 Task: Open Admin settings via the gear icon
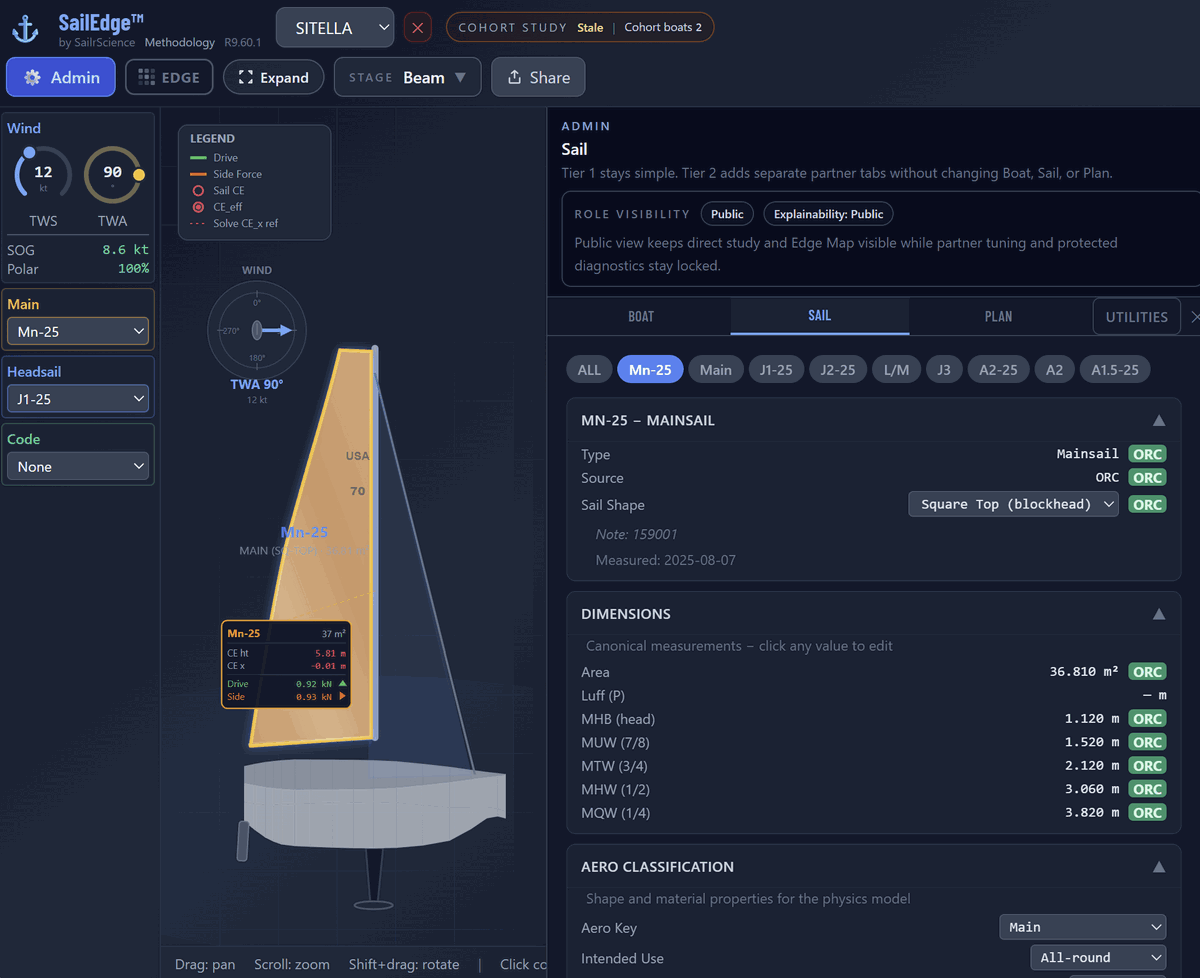pos(33,77)
